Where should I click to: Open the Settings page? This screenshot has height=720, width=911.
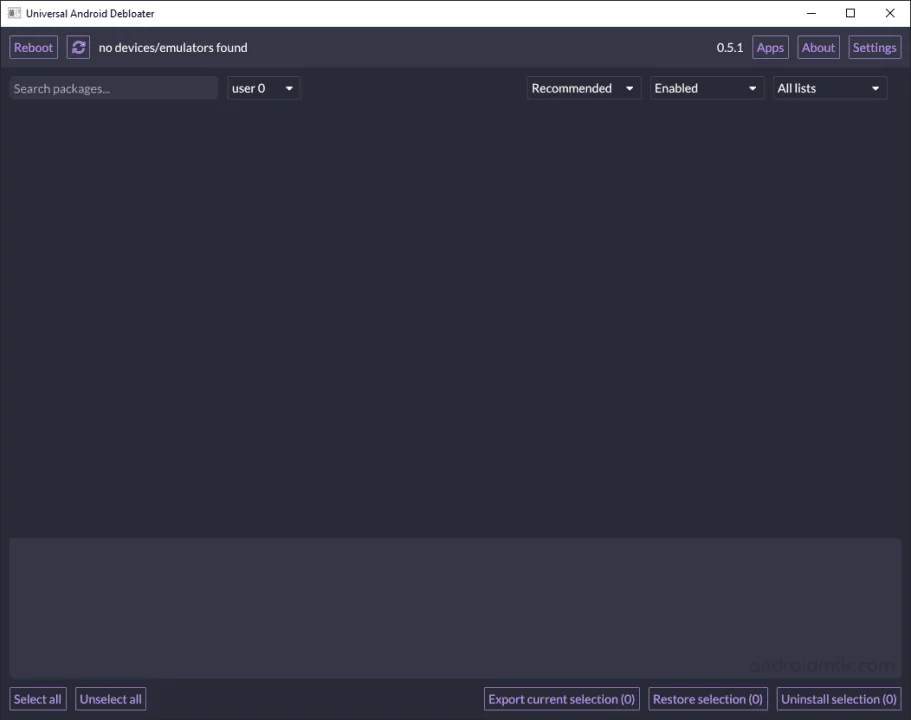click(874, 47)
